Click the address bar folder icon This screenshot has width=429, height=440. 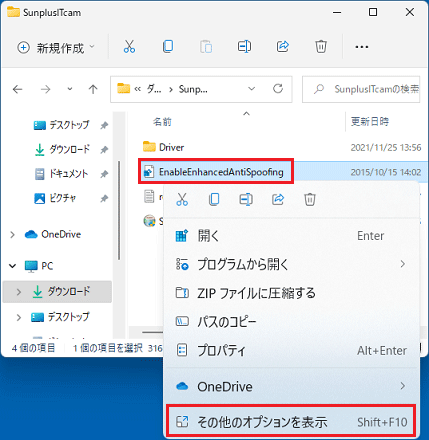click(123, 88)
